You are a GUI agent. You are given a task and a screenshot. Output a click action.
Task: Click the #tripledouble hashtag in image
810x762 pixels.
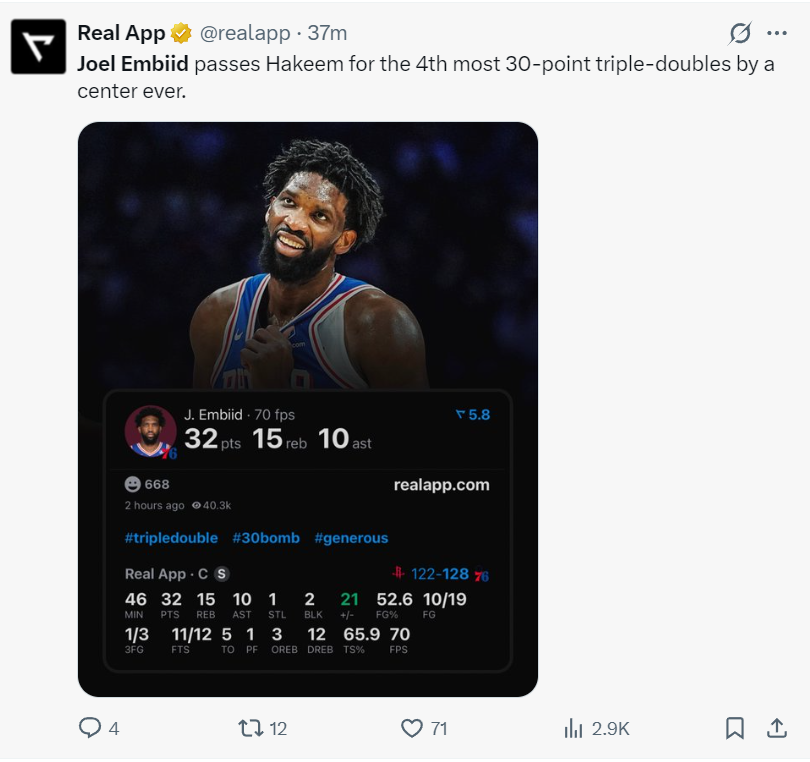171,538
